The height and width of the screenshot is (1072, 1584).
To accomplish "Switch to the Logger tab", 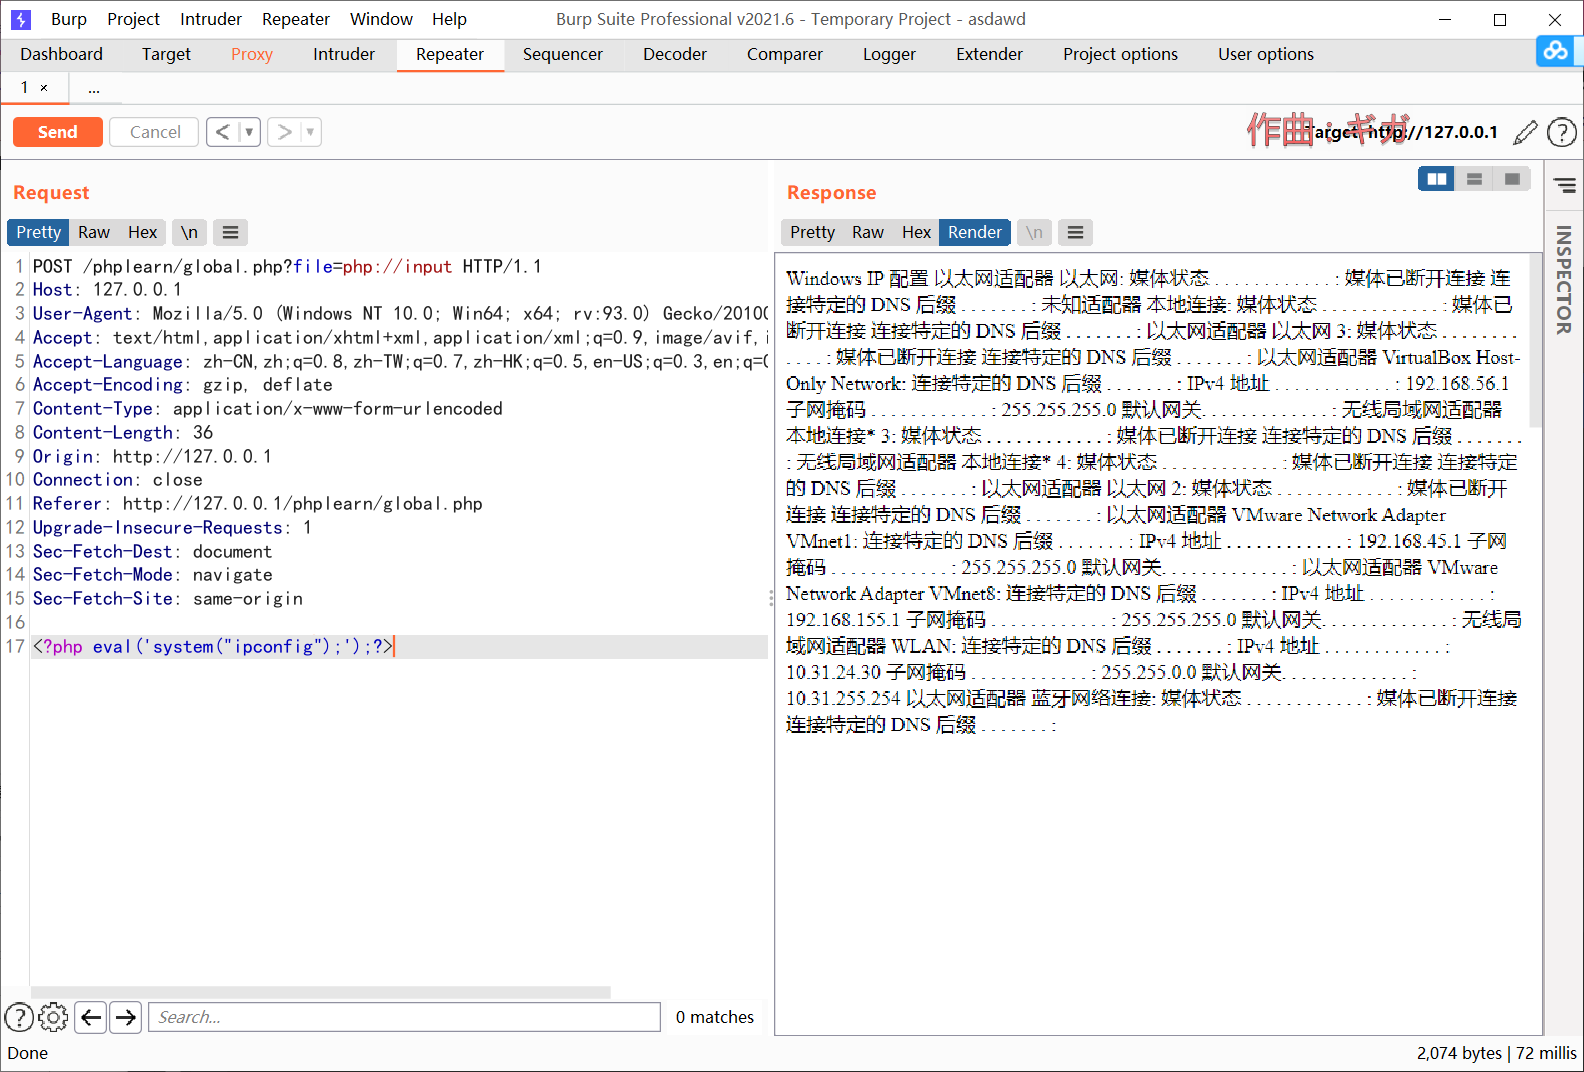I will click(889, 54).
